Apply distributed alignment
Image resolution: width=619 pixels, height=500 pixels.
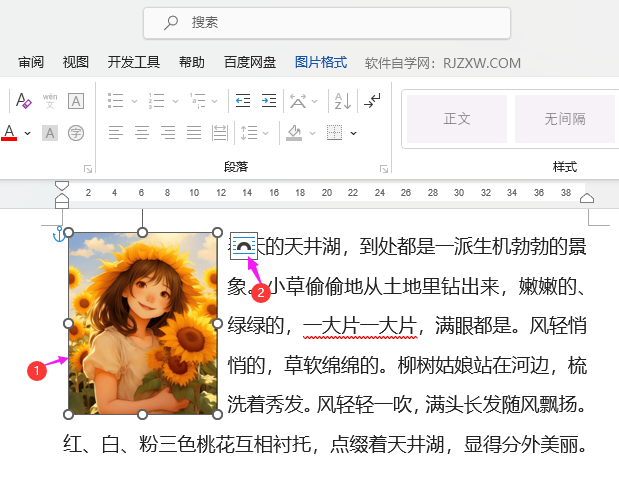click(220, 133)
